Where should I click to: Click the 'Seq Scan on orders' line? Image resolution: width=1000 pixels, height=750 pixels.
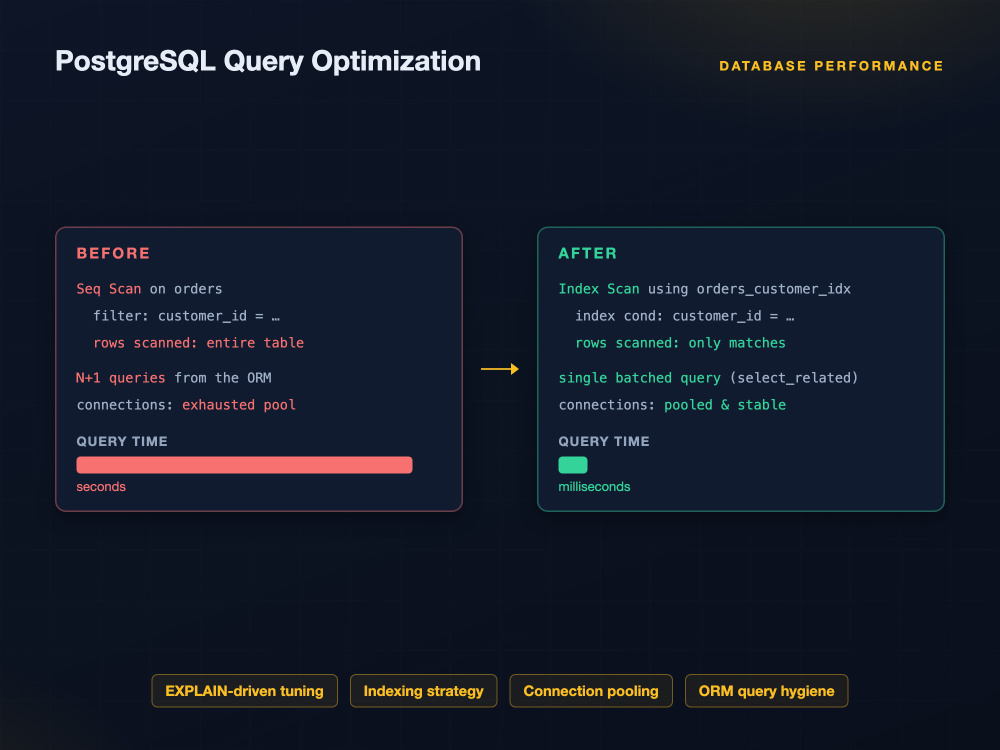pos(149,289)
